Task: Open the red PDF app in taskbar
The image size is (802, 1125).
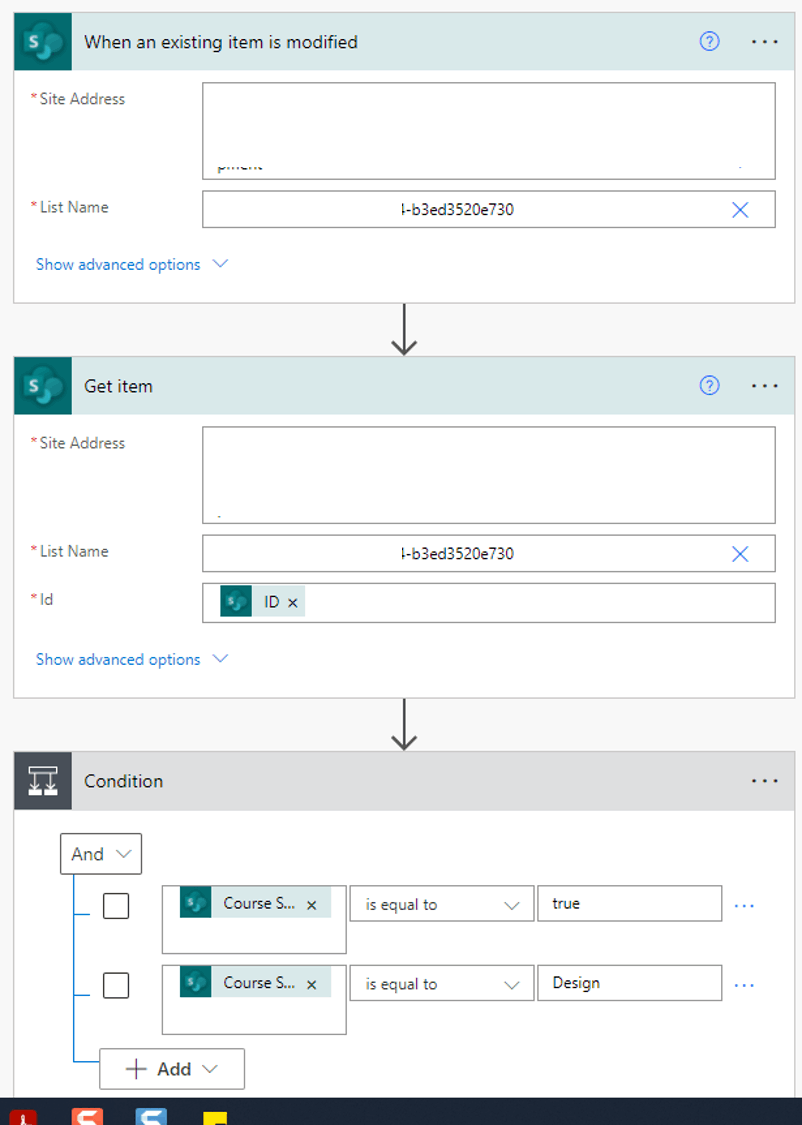Action: click(x=23, y=1117)
